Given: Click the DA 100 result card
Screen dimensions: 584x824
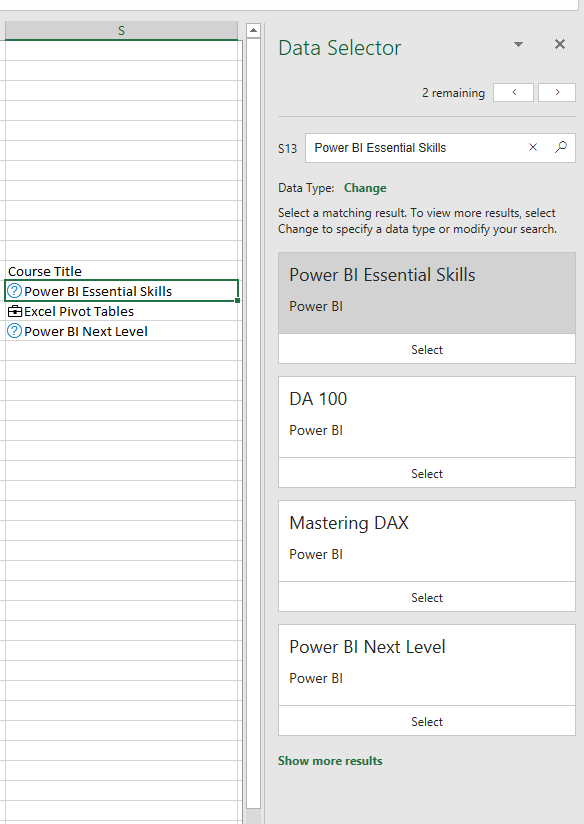Looking at the screenshot, I should point(426,415).
